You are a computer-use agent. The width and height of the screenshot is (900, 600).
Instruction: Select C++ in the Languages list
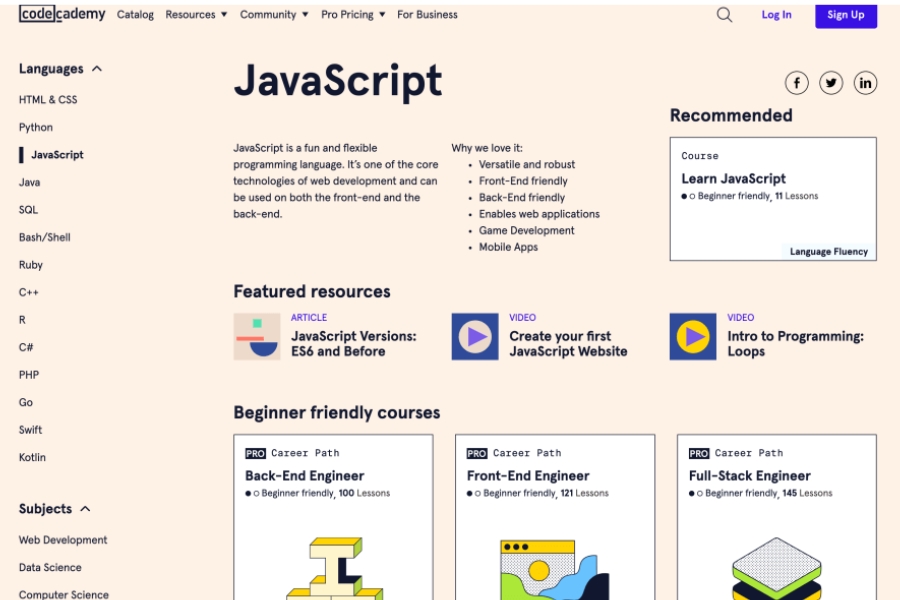(28, 293)
